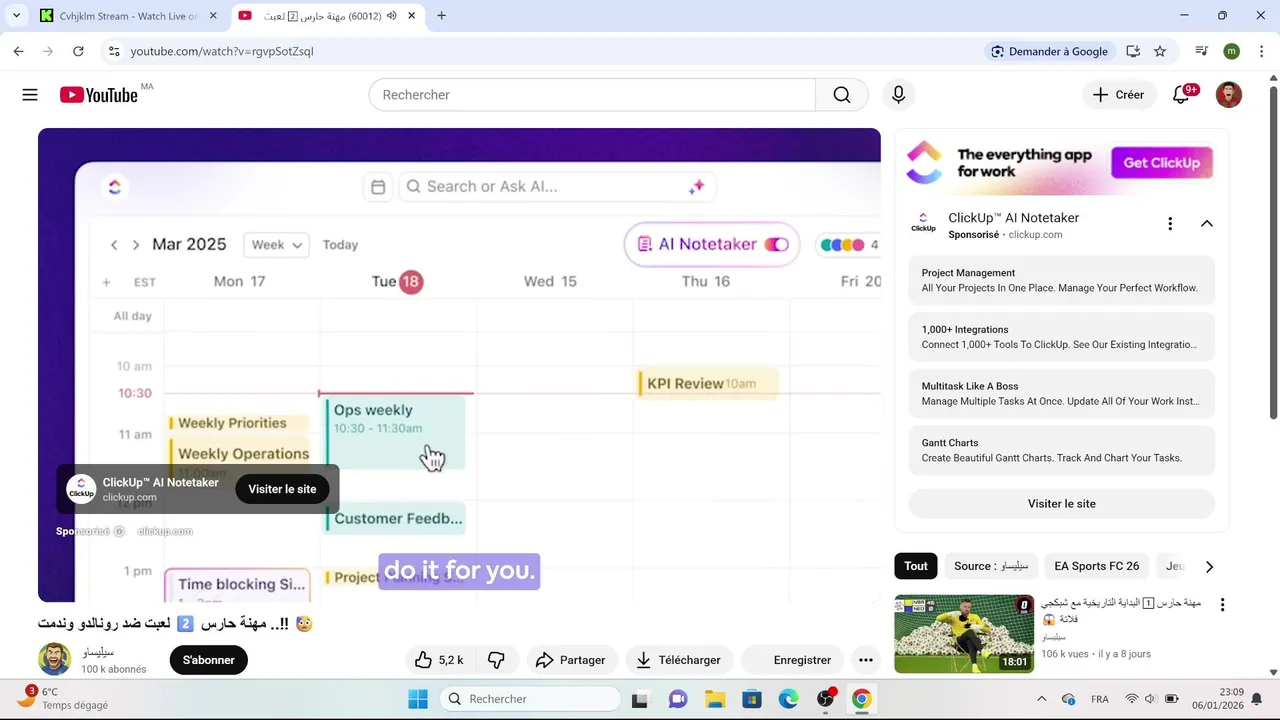Click the Créer button

coord(1118,95)
